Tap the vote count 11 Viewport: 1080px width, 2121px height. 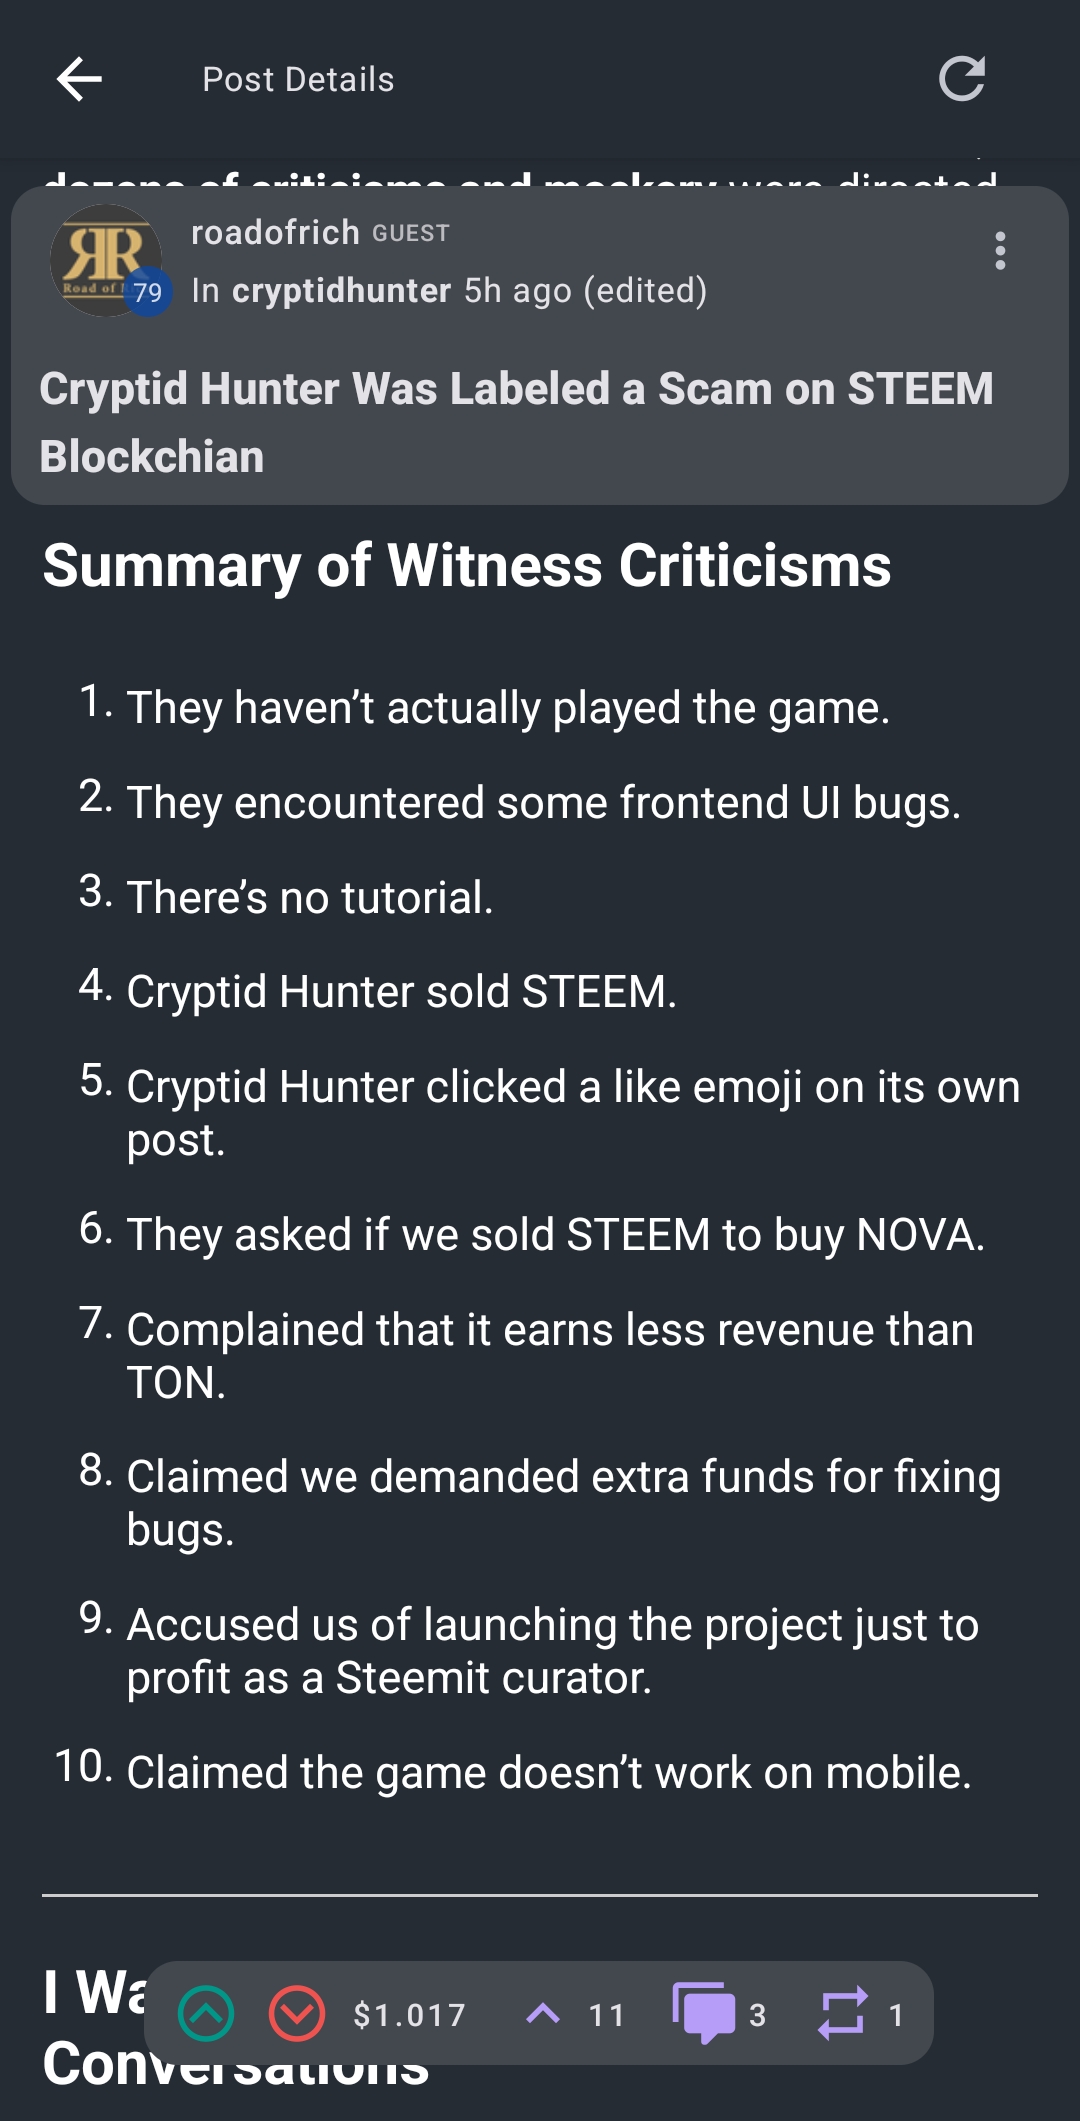point(606,2015)
